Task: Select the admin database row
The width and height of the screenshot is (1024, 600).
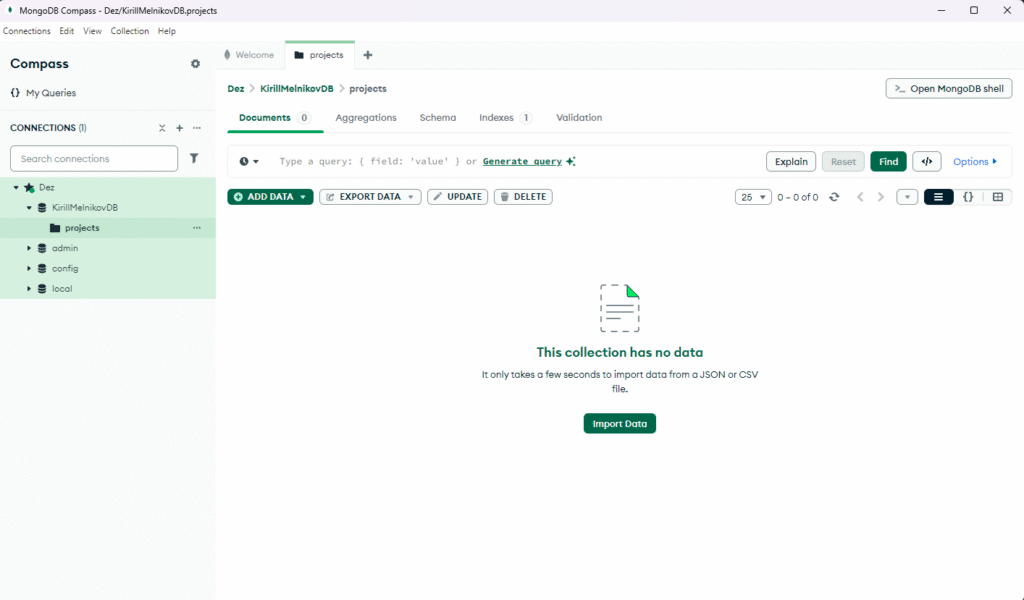Action: tap(108, 248)
